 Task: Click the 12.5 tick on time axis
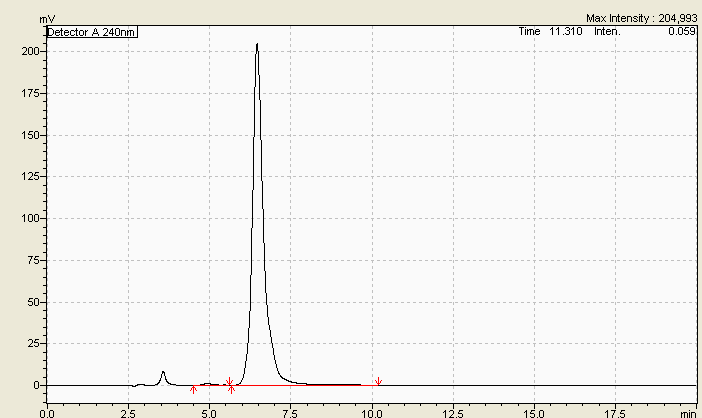coord(453,411)
